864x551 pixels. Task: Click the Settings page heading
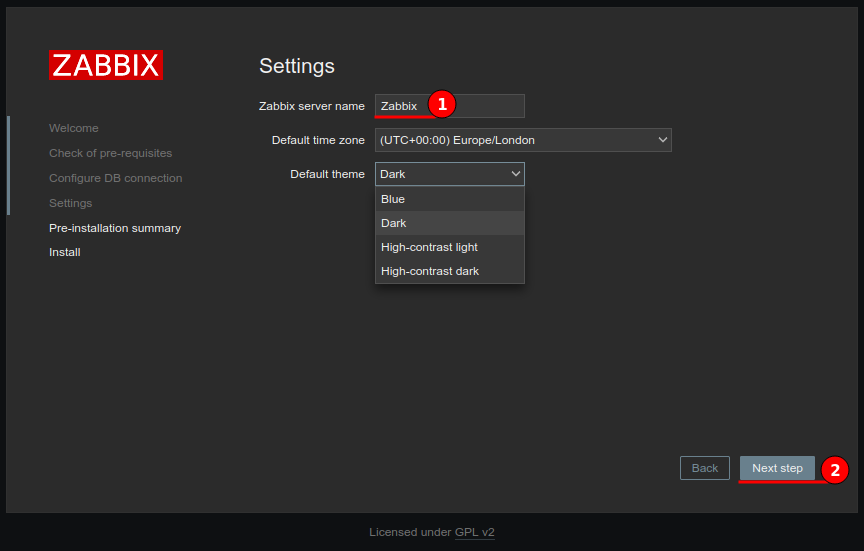[x=297, y=66]
